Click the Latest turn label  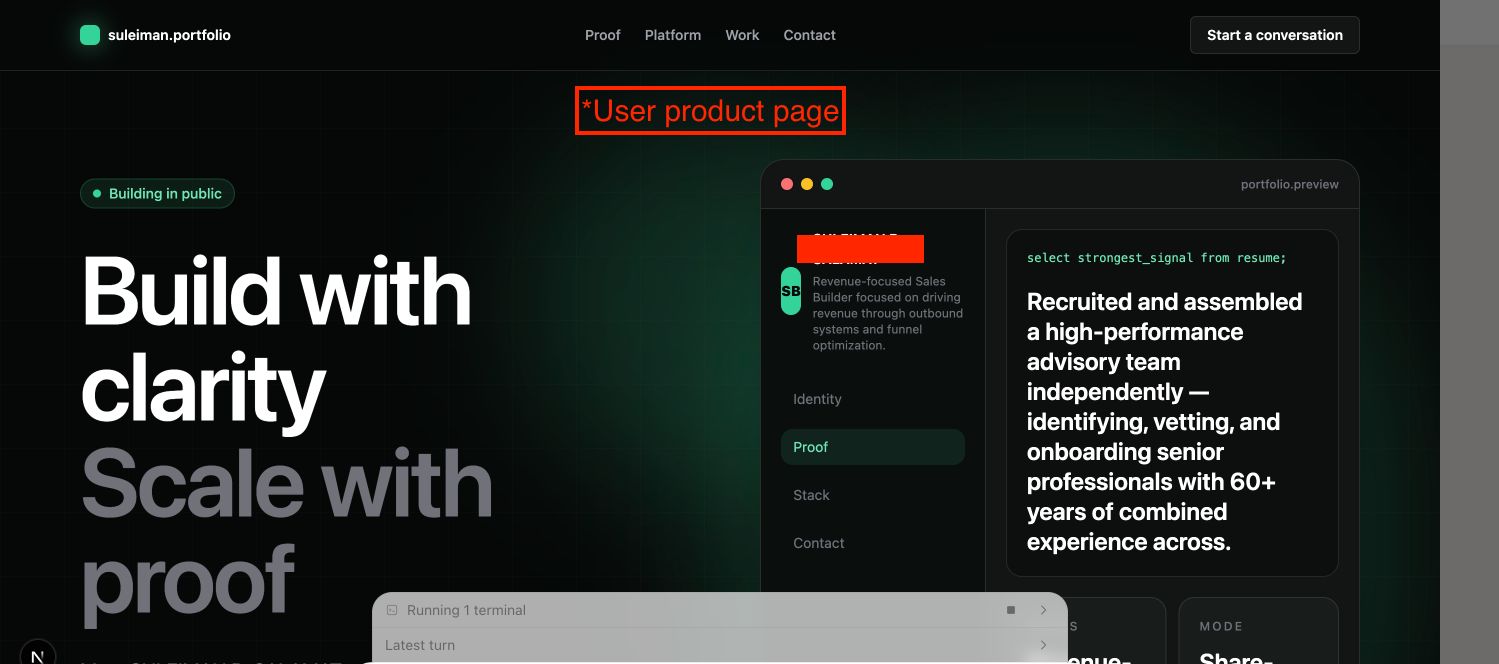[420, 645]
